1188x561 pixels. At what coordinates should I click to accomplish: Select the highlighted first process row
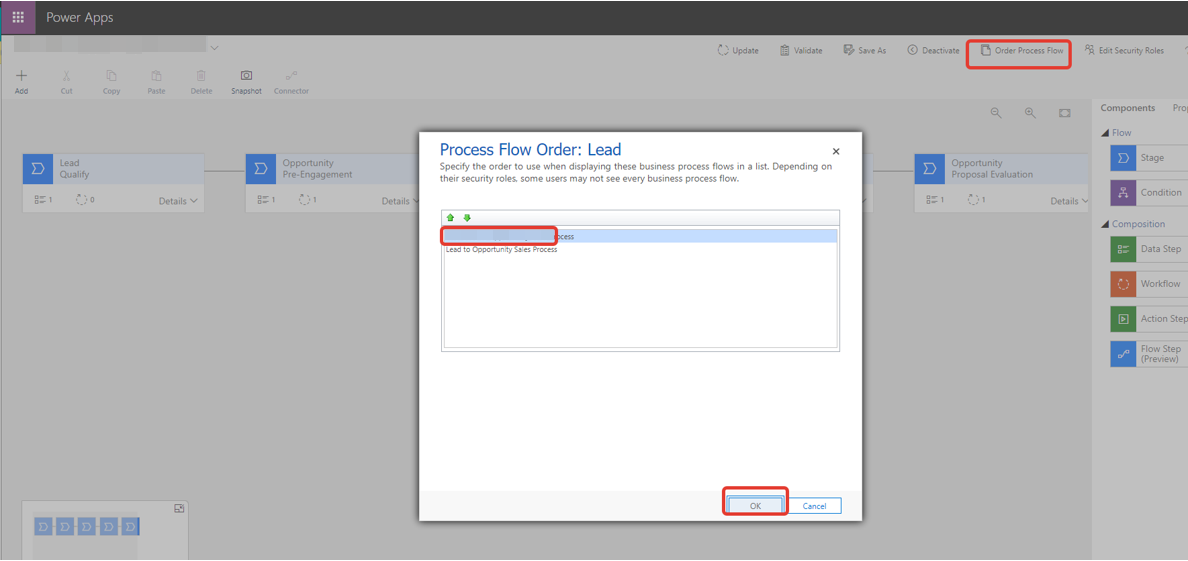coord(640,237)
